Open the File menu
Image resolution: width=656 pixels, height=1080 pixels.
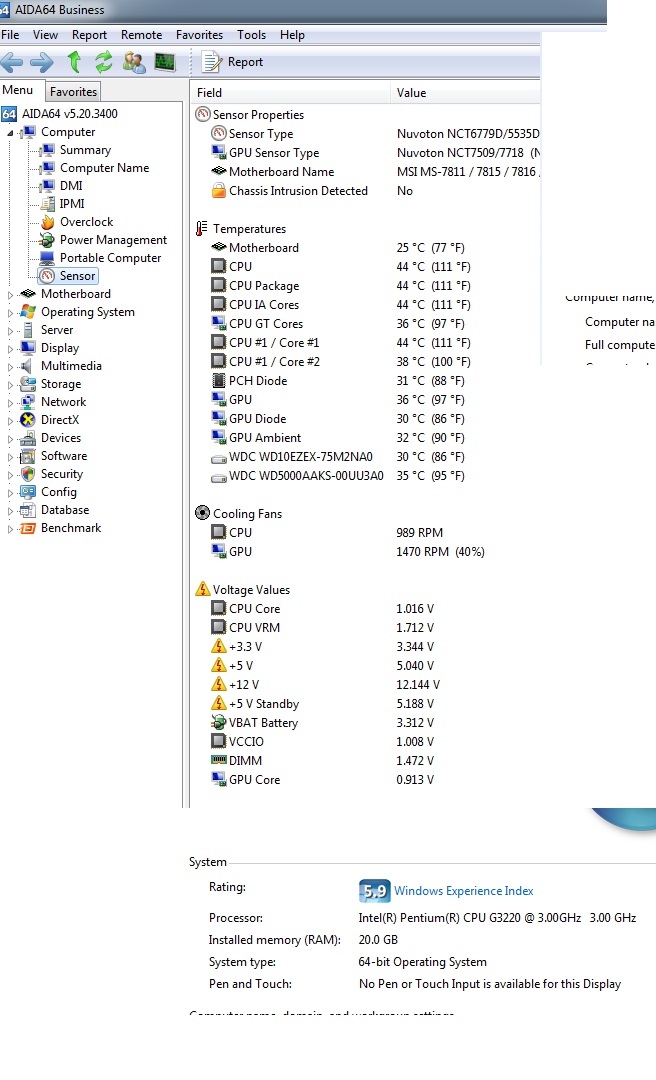10,34
